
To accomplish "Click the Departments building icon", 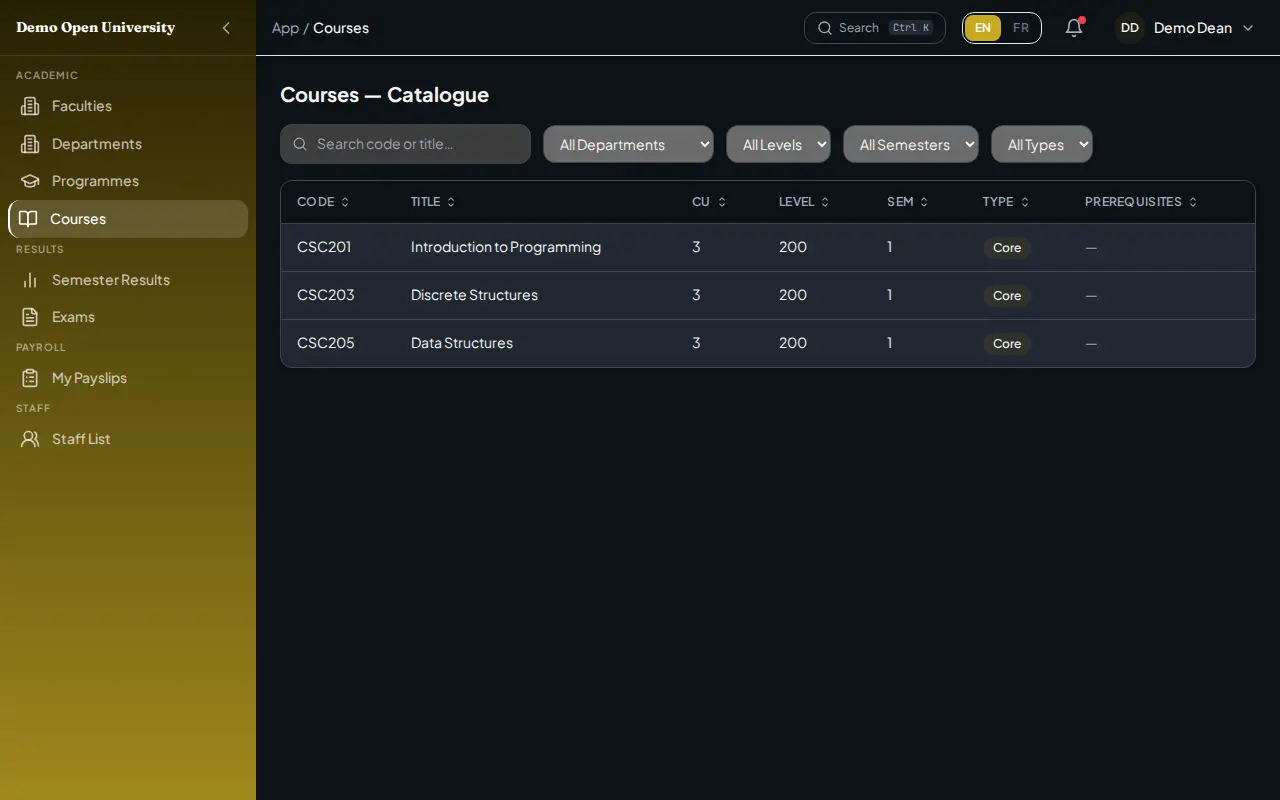I will click(30, 144).
